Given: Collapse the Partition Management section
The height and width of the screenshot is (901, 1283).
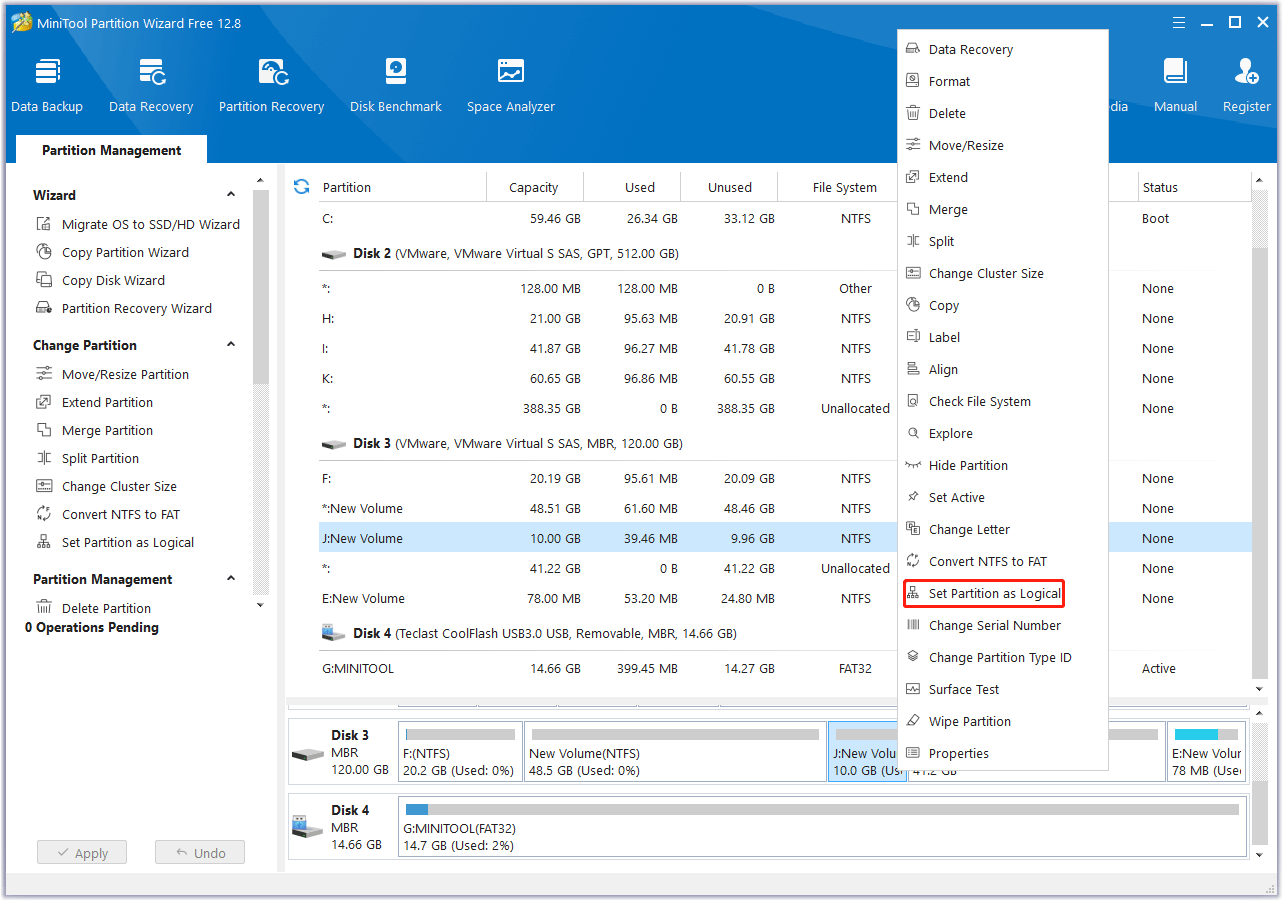Looking at the screenshot, I should coord(230,578).
